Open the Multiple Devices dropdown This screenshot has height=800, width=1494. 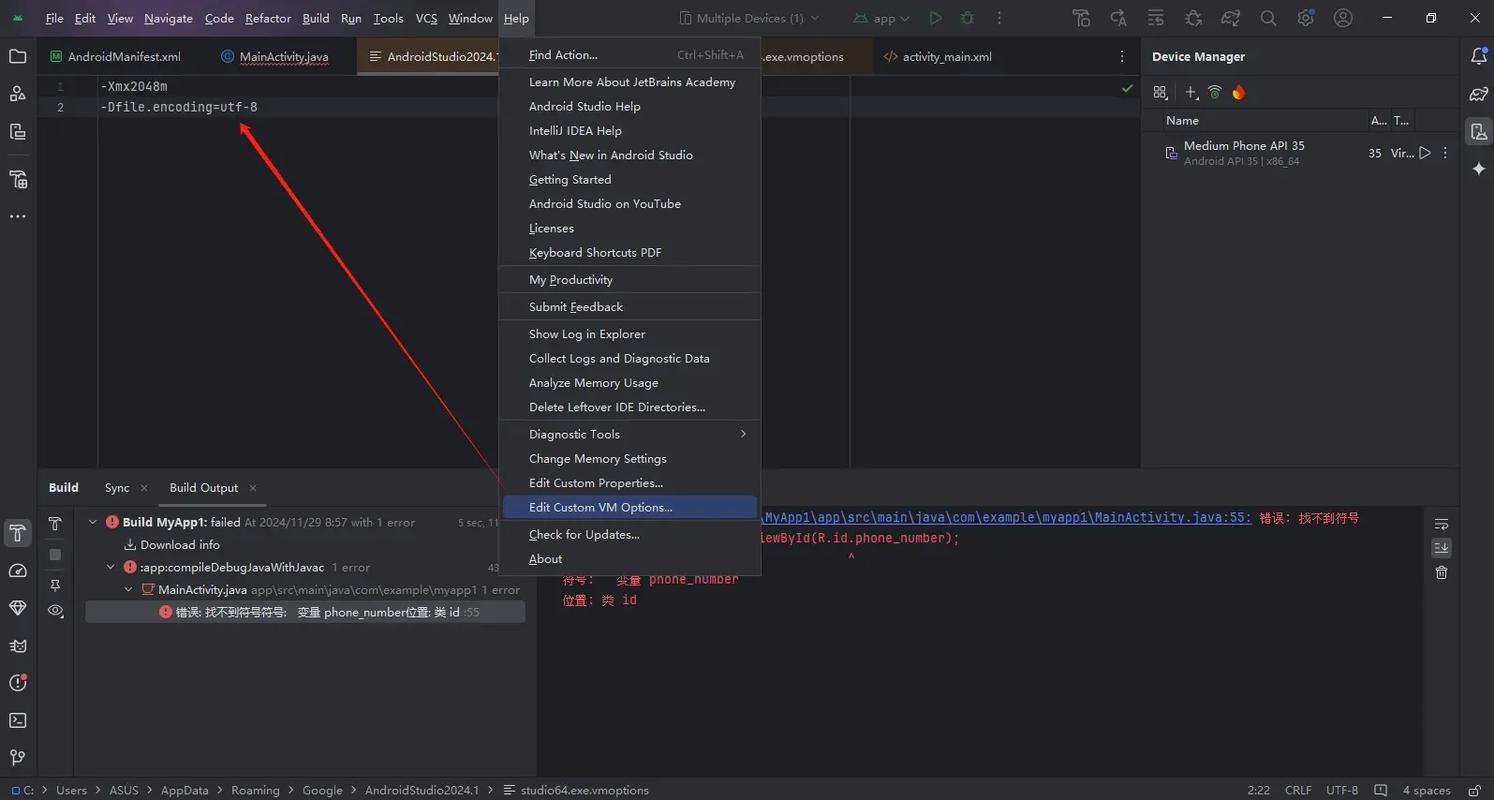pyautogui.click(x=748, y=17)
